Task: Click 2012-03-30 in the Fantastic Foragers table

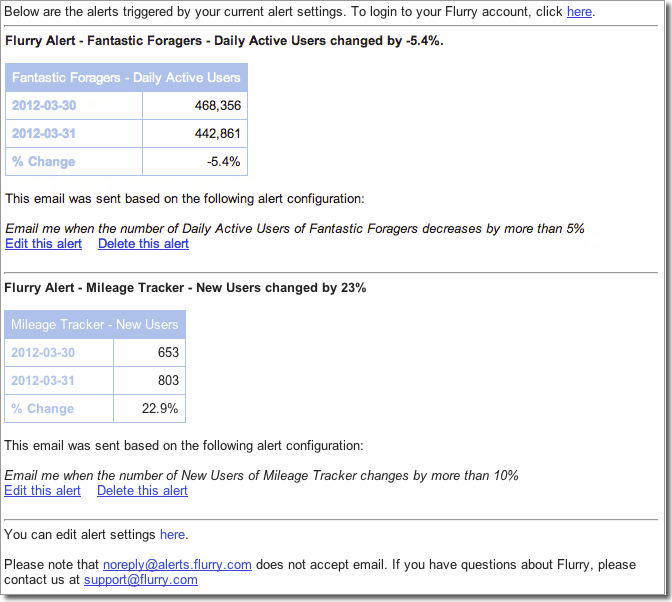Action: (44, 106)
